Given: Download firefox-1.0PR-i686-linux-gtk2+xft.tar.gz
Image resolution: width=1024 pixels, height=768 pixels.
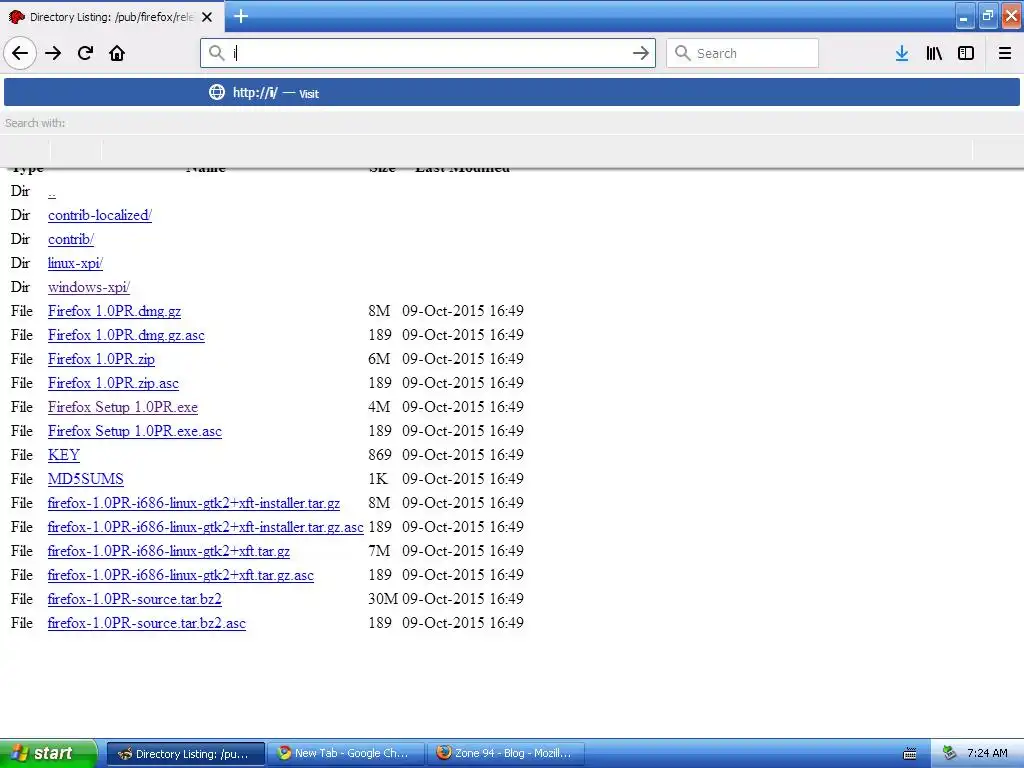Looking at the screenshot, I should (168, 551).
